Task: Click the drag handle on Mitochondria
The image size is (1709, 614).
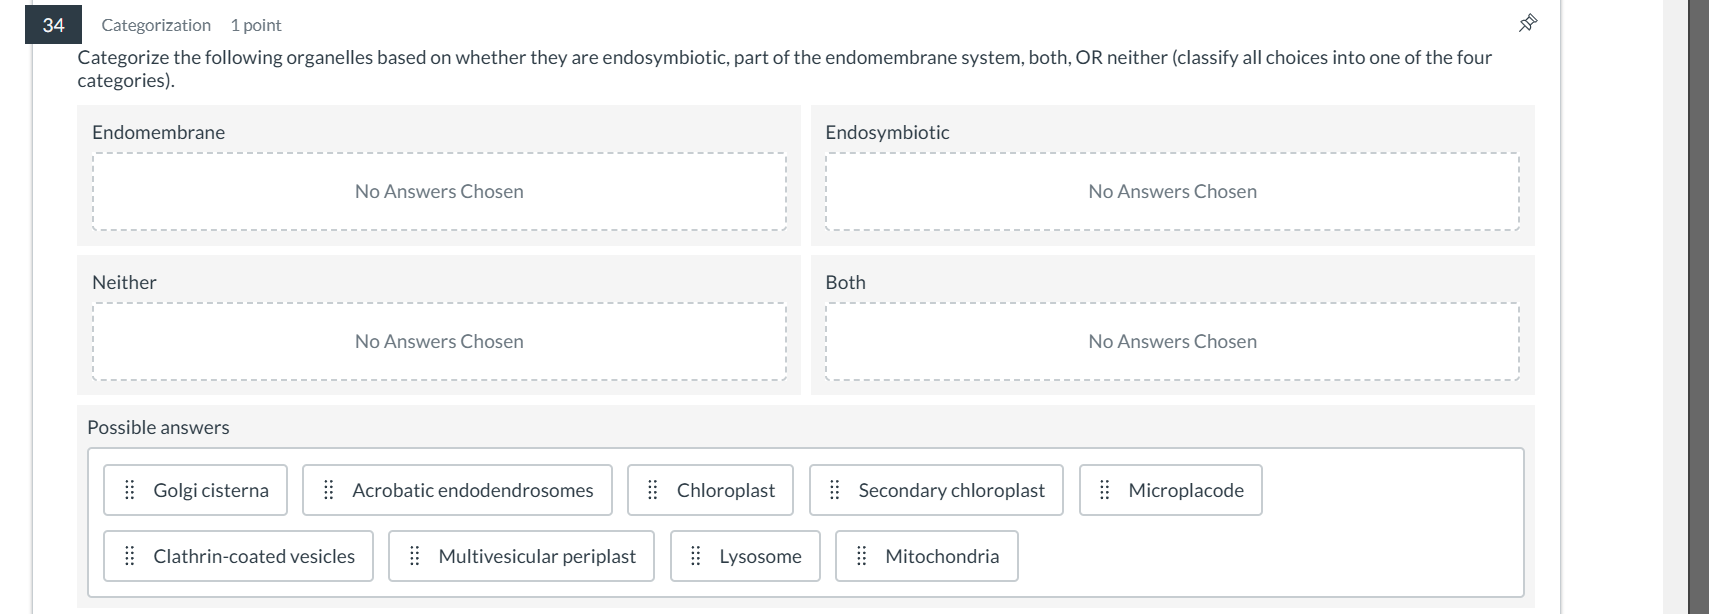Action: pos(861,556)
